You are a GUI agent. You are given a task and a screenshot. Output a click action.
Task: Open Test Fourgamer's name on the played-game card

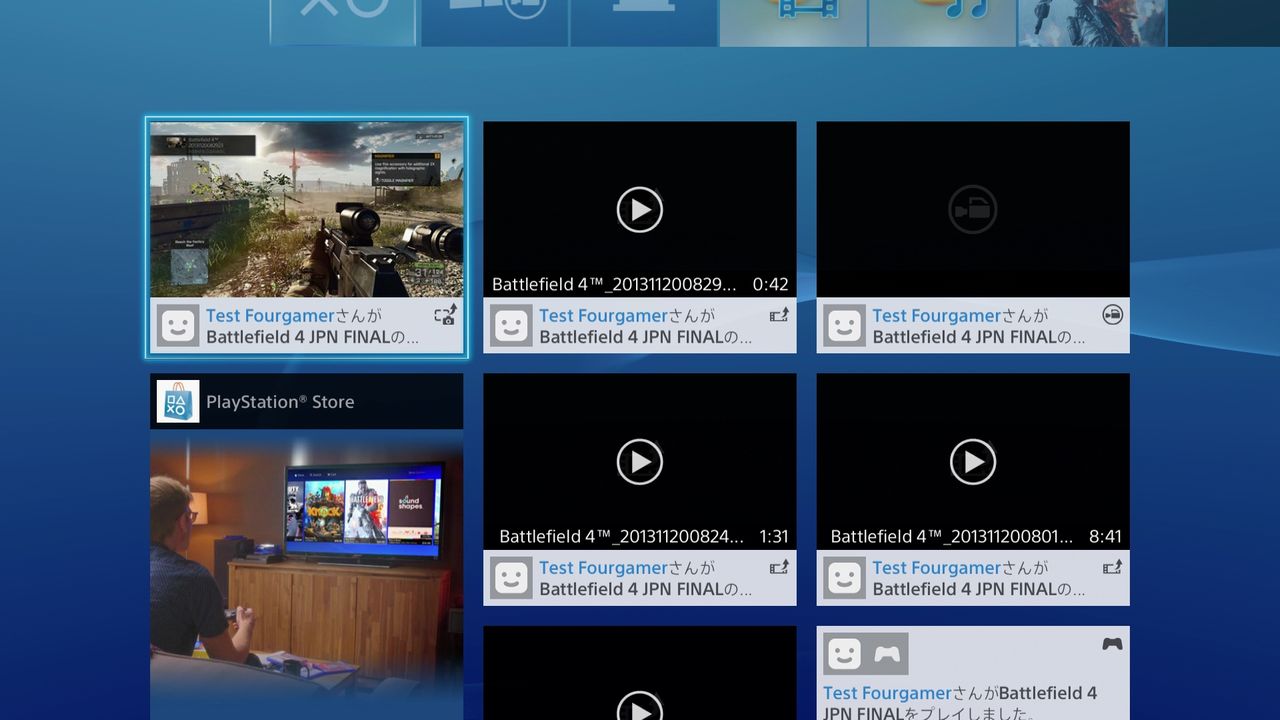(887, 693)
